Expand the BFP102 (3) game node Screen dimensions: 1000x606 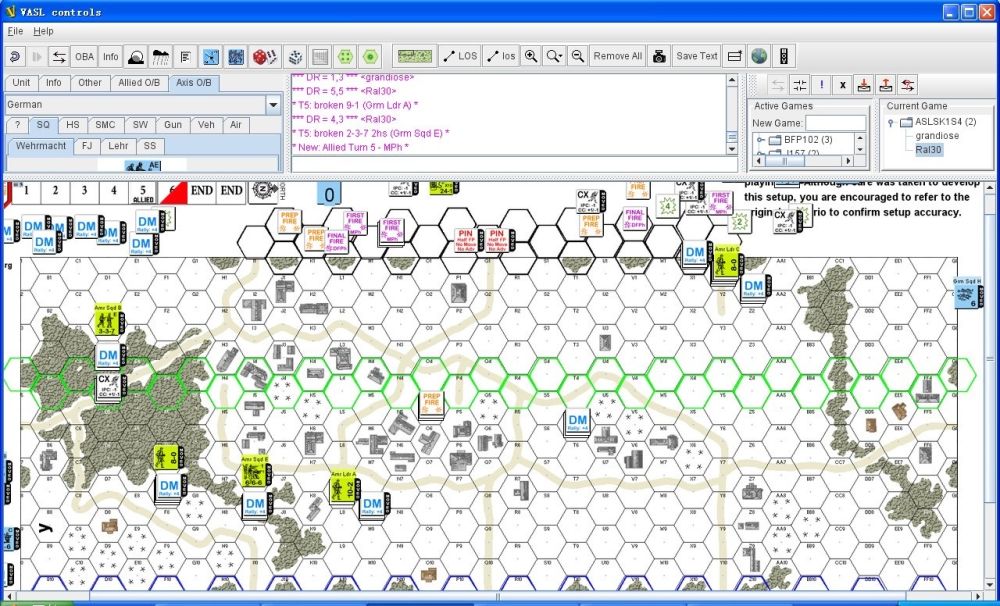point(761,140)
